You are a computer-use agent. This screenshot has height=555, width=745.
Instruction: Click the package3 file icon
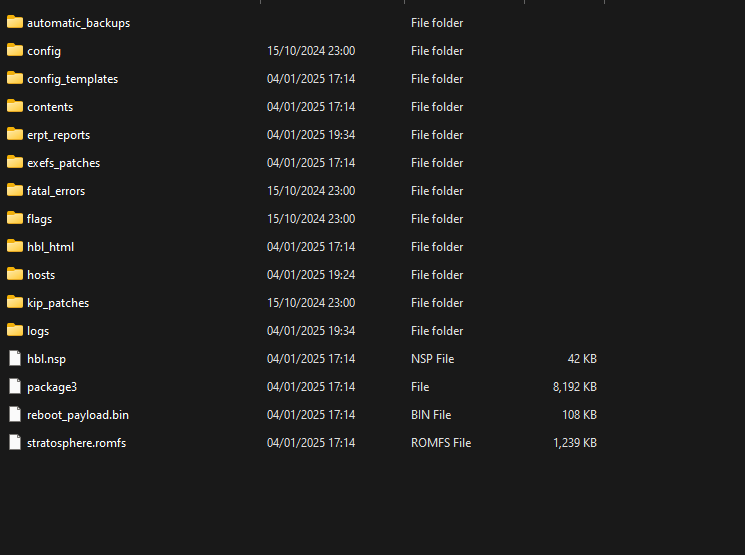point(15,386)
